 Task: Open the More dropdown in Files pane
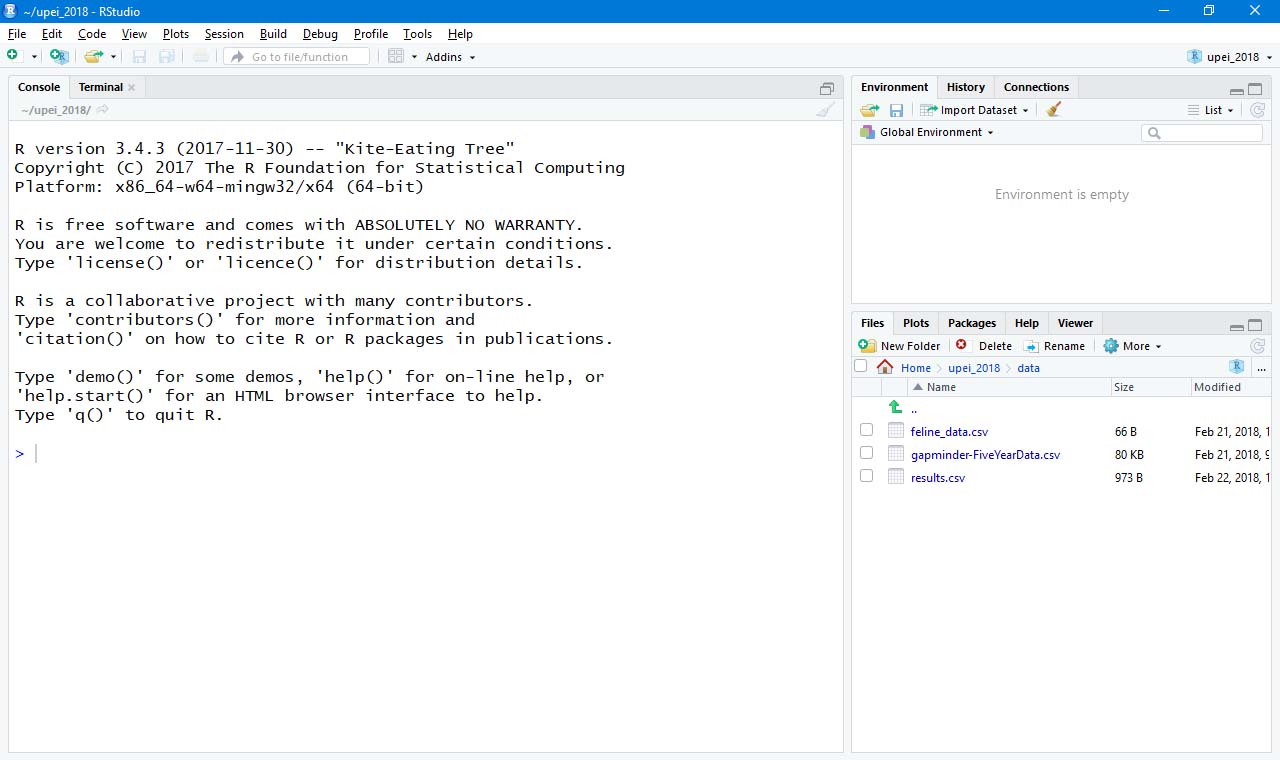(x=1135, y=346)
